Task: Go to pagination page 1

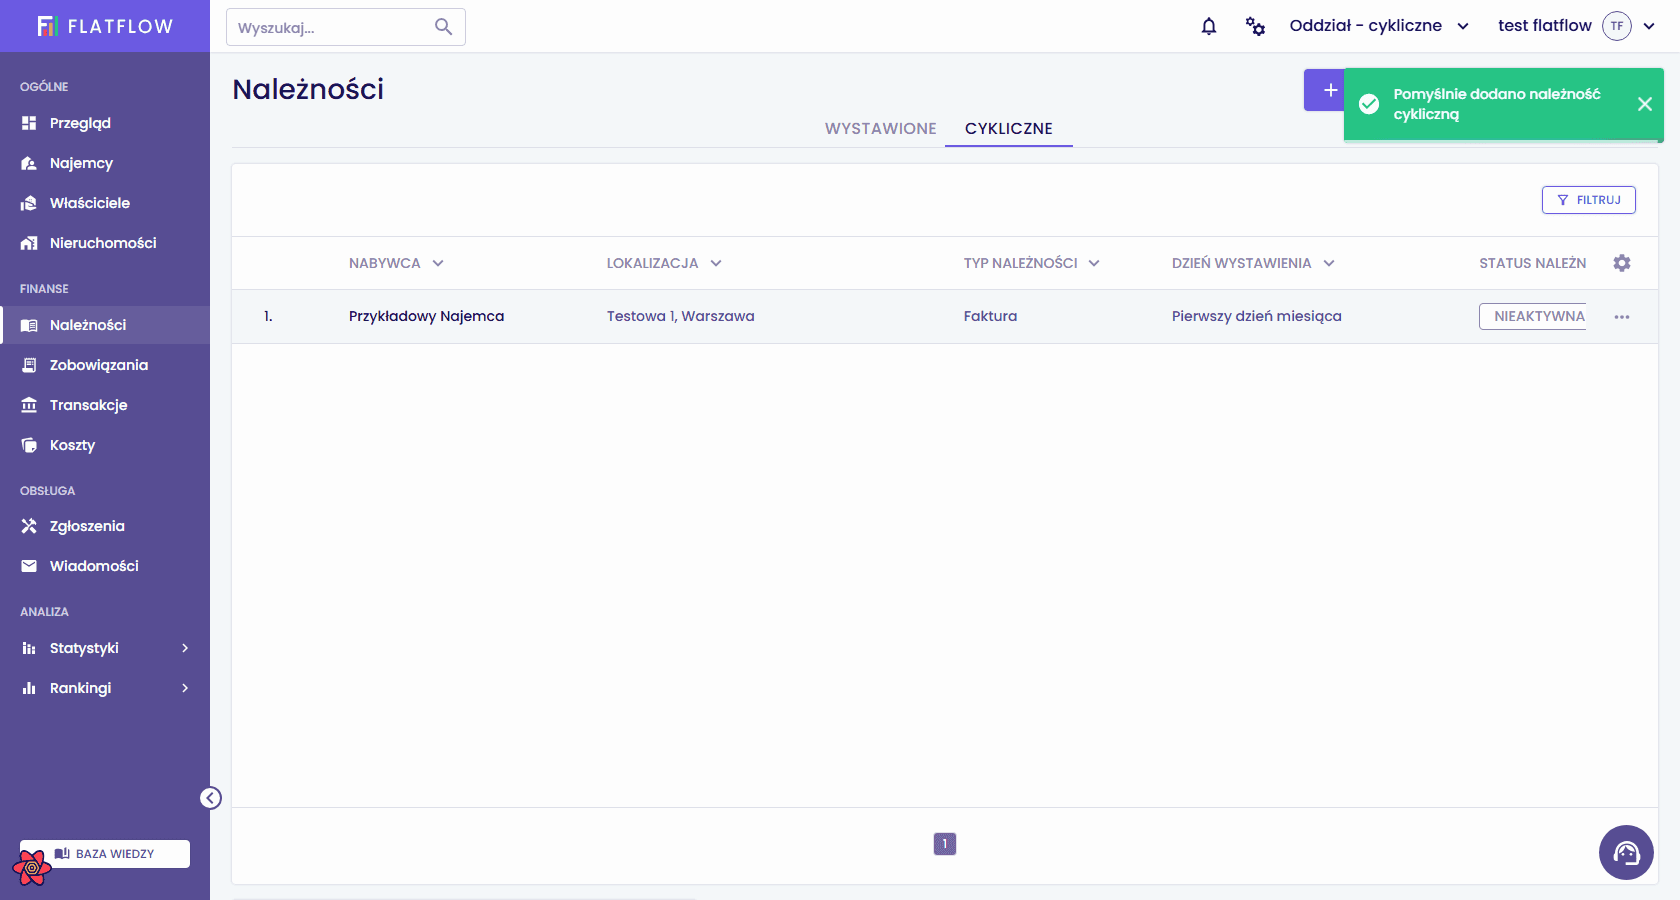Action: click(x=945, y=844)
